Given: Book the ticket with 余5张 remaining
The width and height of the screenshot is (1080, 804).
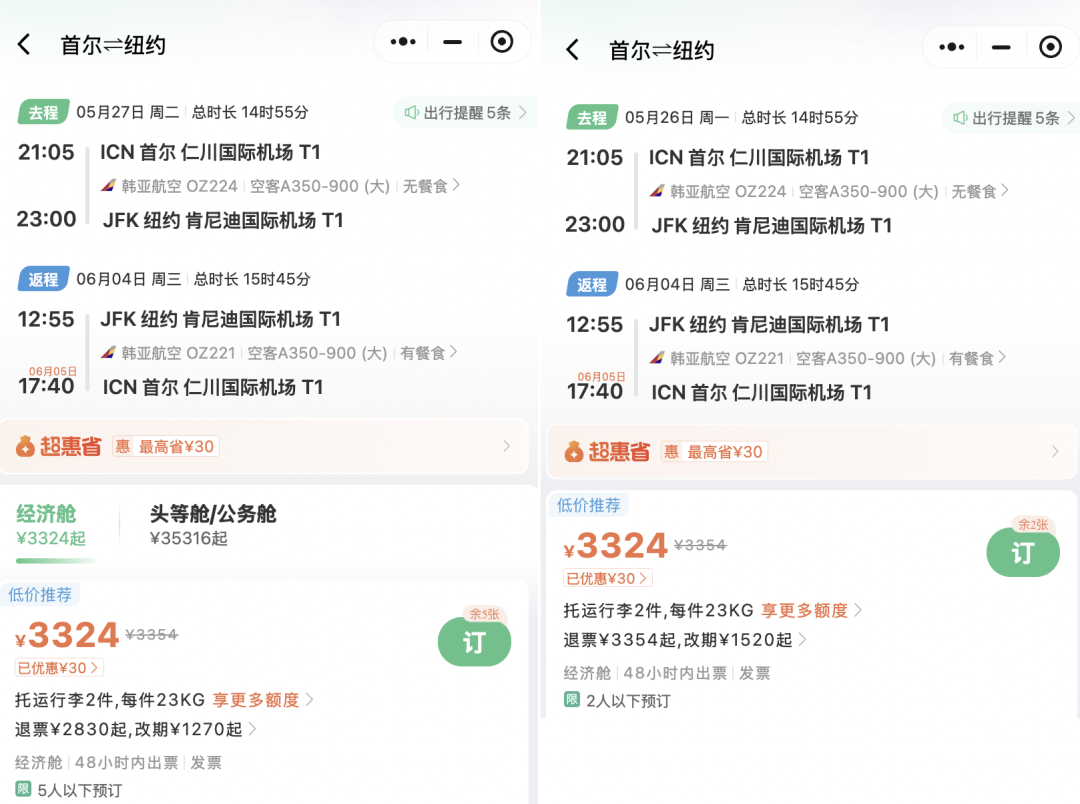Looking at the screenshot, I should click(475, 641).
